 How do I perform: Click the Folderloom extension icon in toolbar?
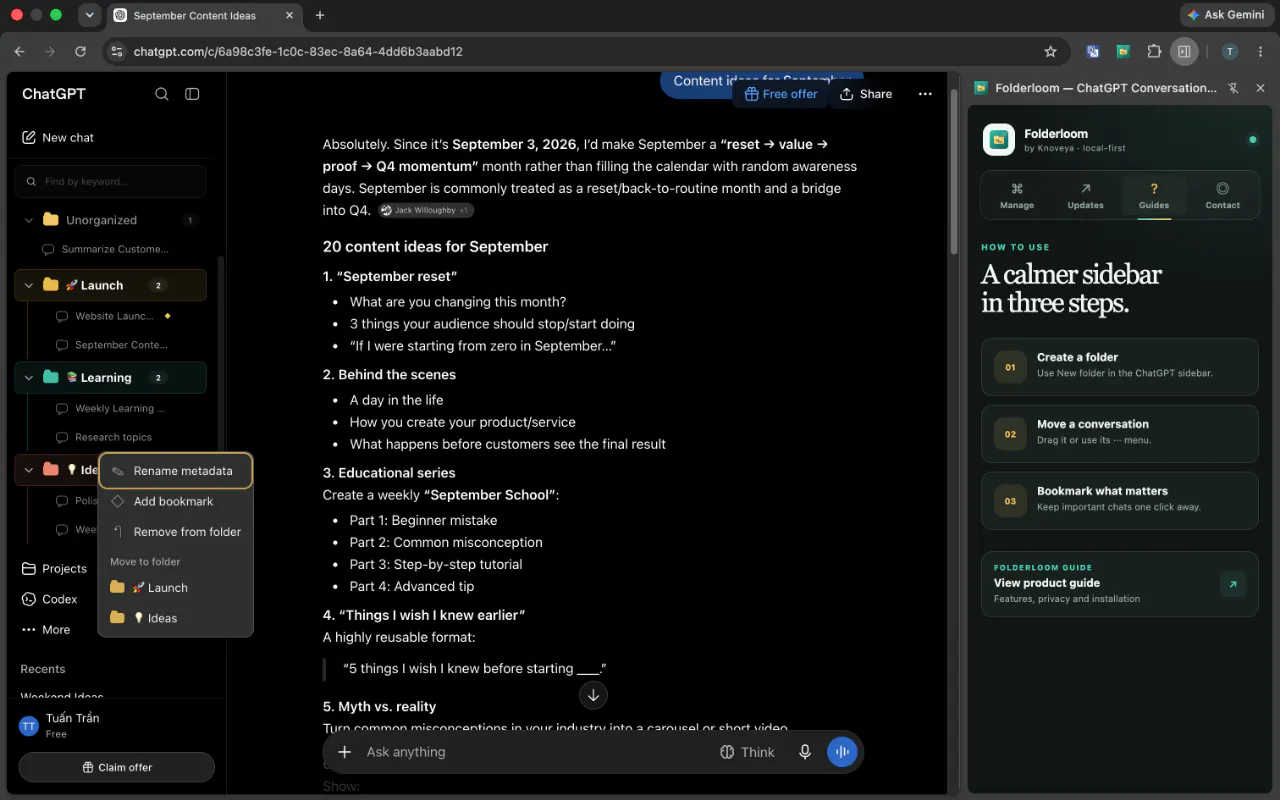pyautogui.click(x=1123, y=51)
